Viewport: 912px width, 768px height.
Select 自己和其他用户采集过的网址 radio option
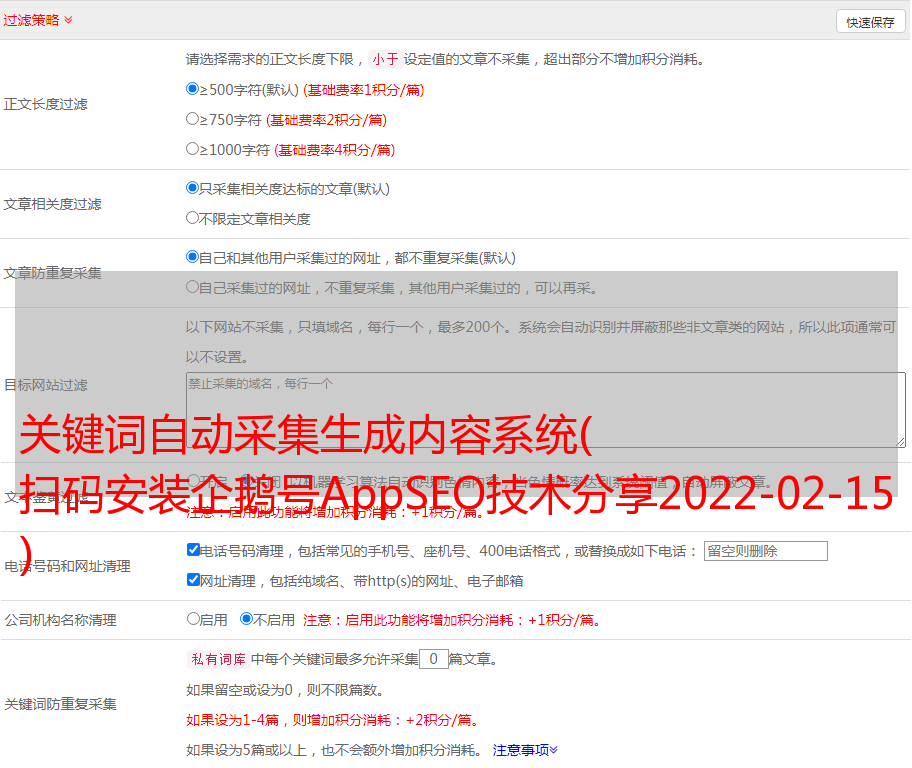192,257
